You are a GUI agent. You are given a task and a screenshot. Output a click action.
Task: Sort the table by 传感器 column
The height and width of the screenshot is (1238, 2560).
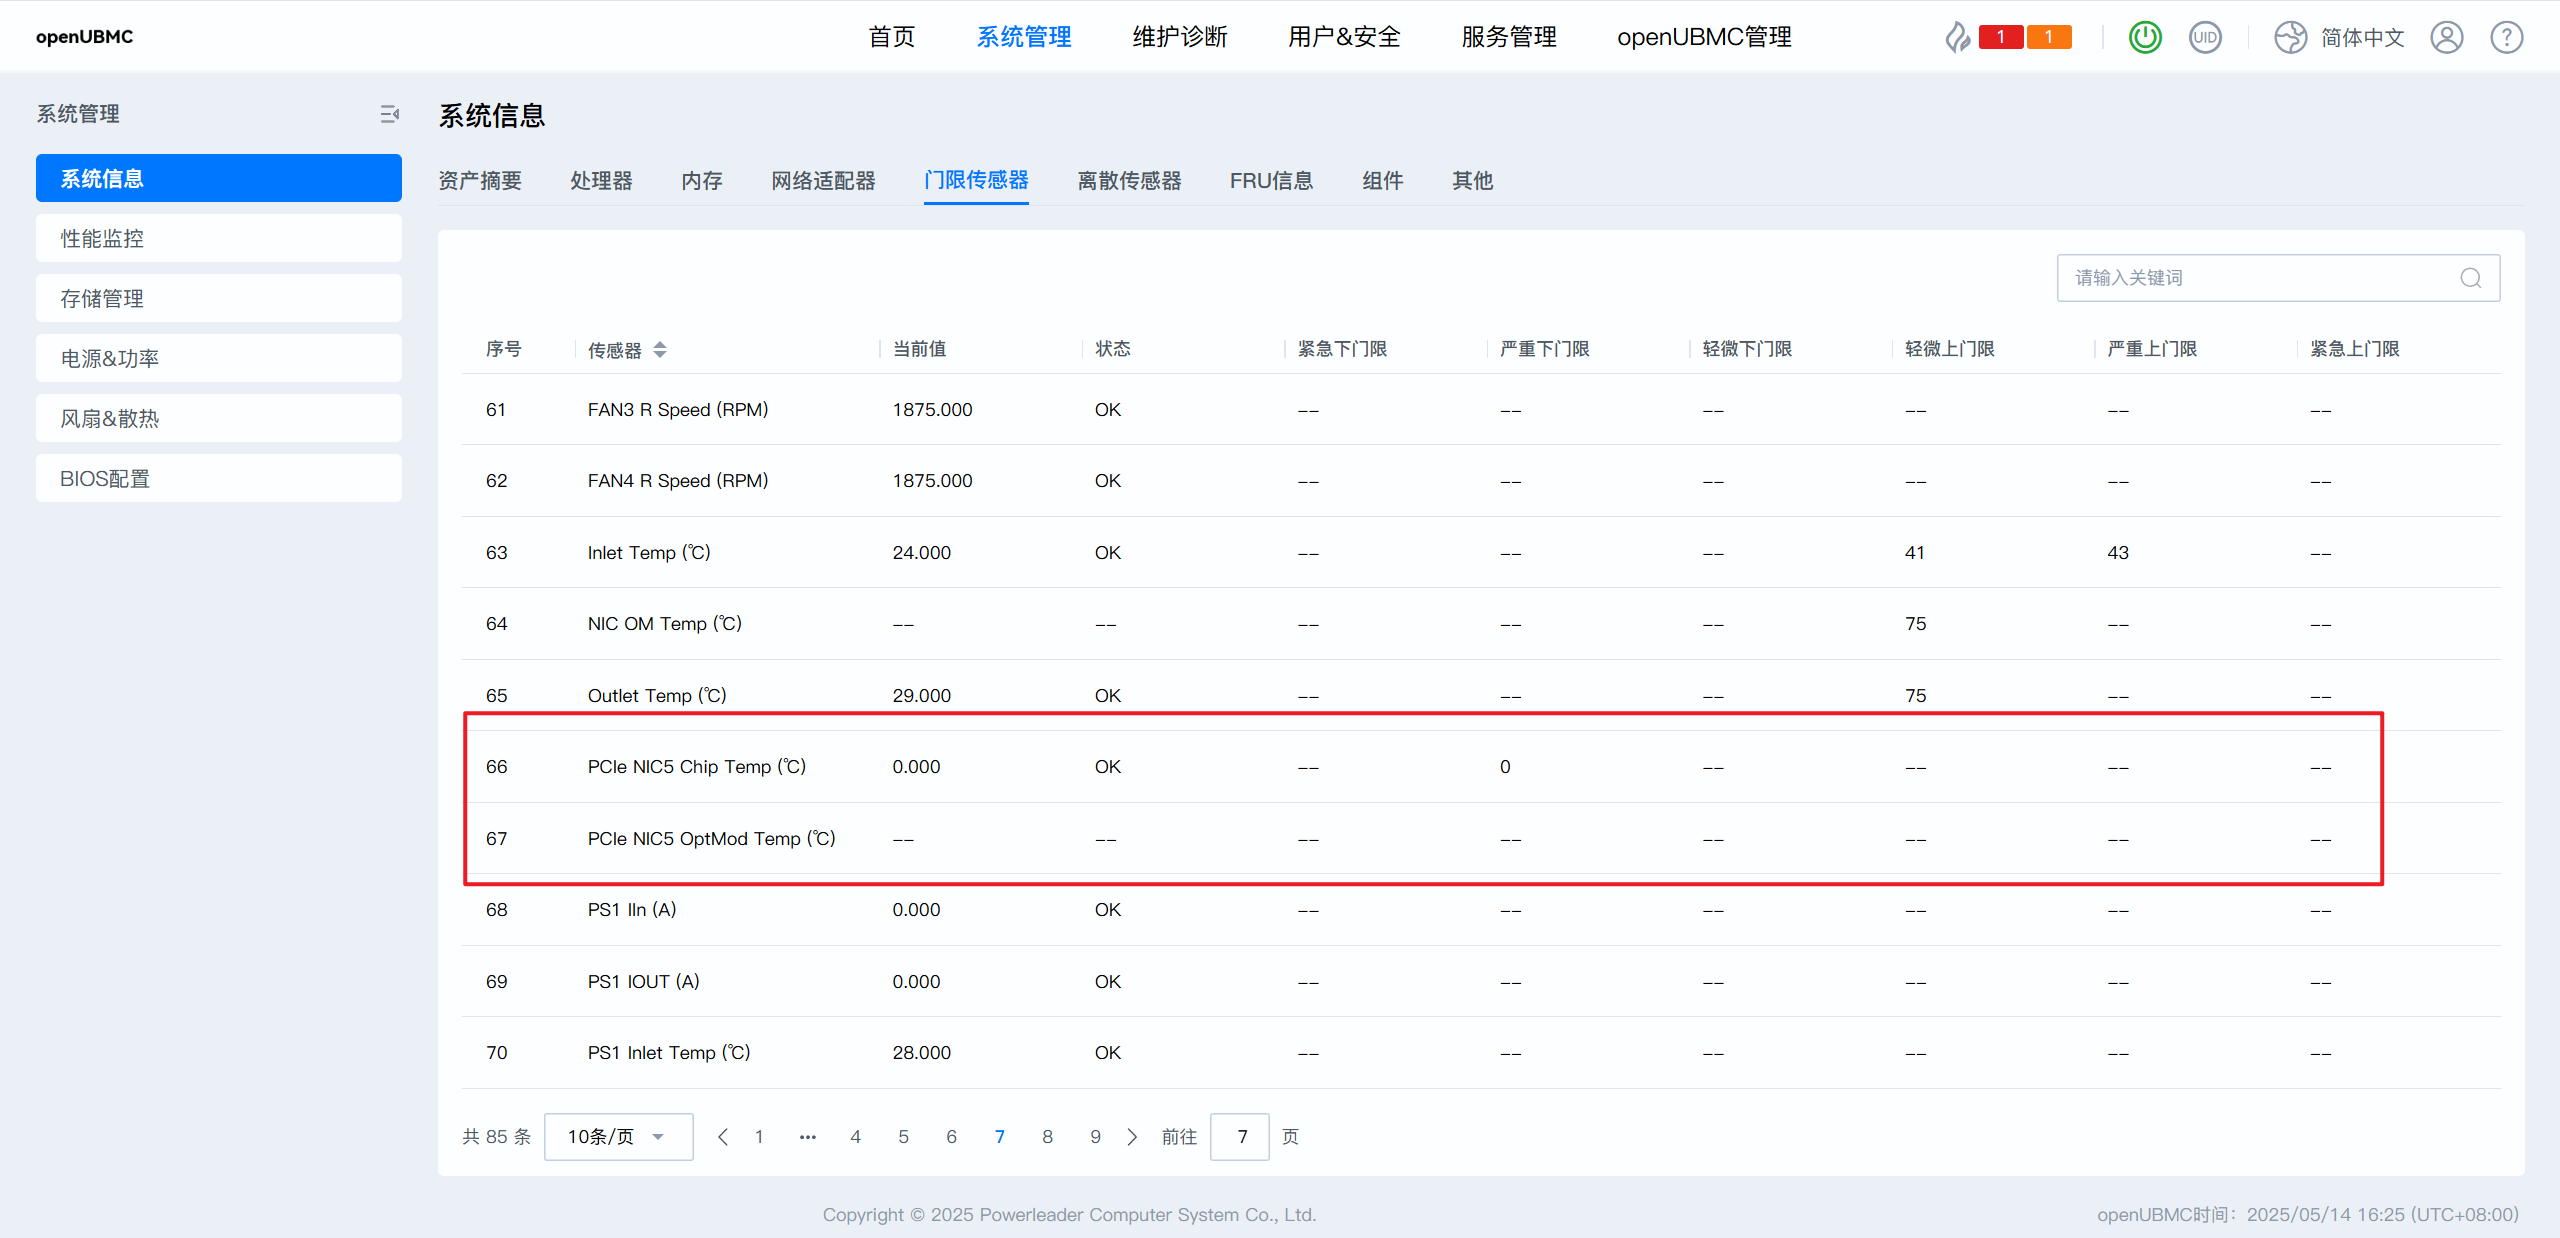tap(660, 349)
